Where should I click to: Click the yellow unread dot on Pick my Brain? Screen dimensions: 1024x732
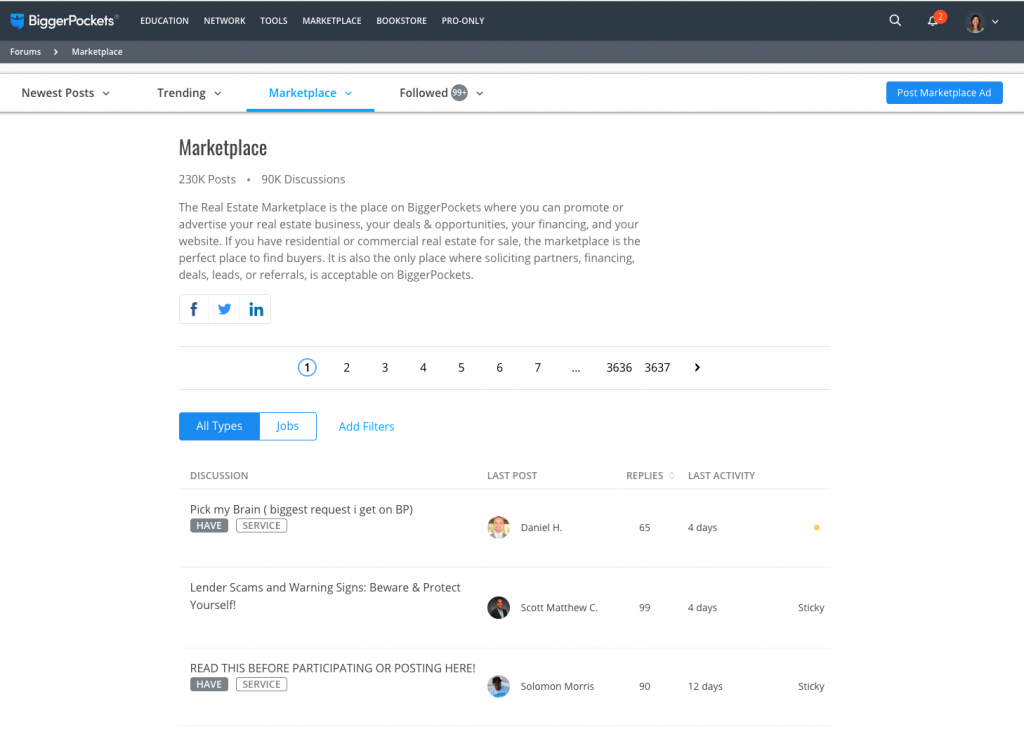[816, 528]
